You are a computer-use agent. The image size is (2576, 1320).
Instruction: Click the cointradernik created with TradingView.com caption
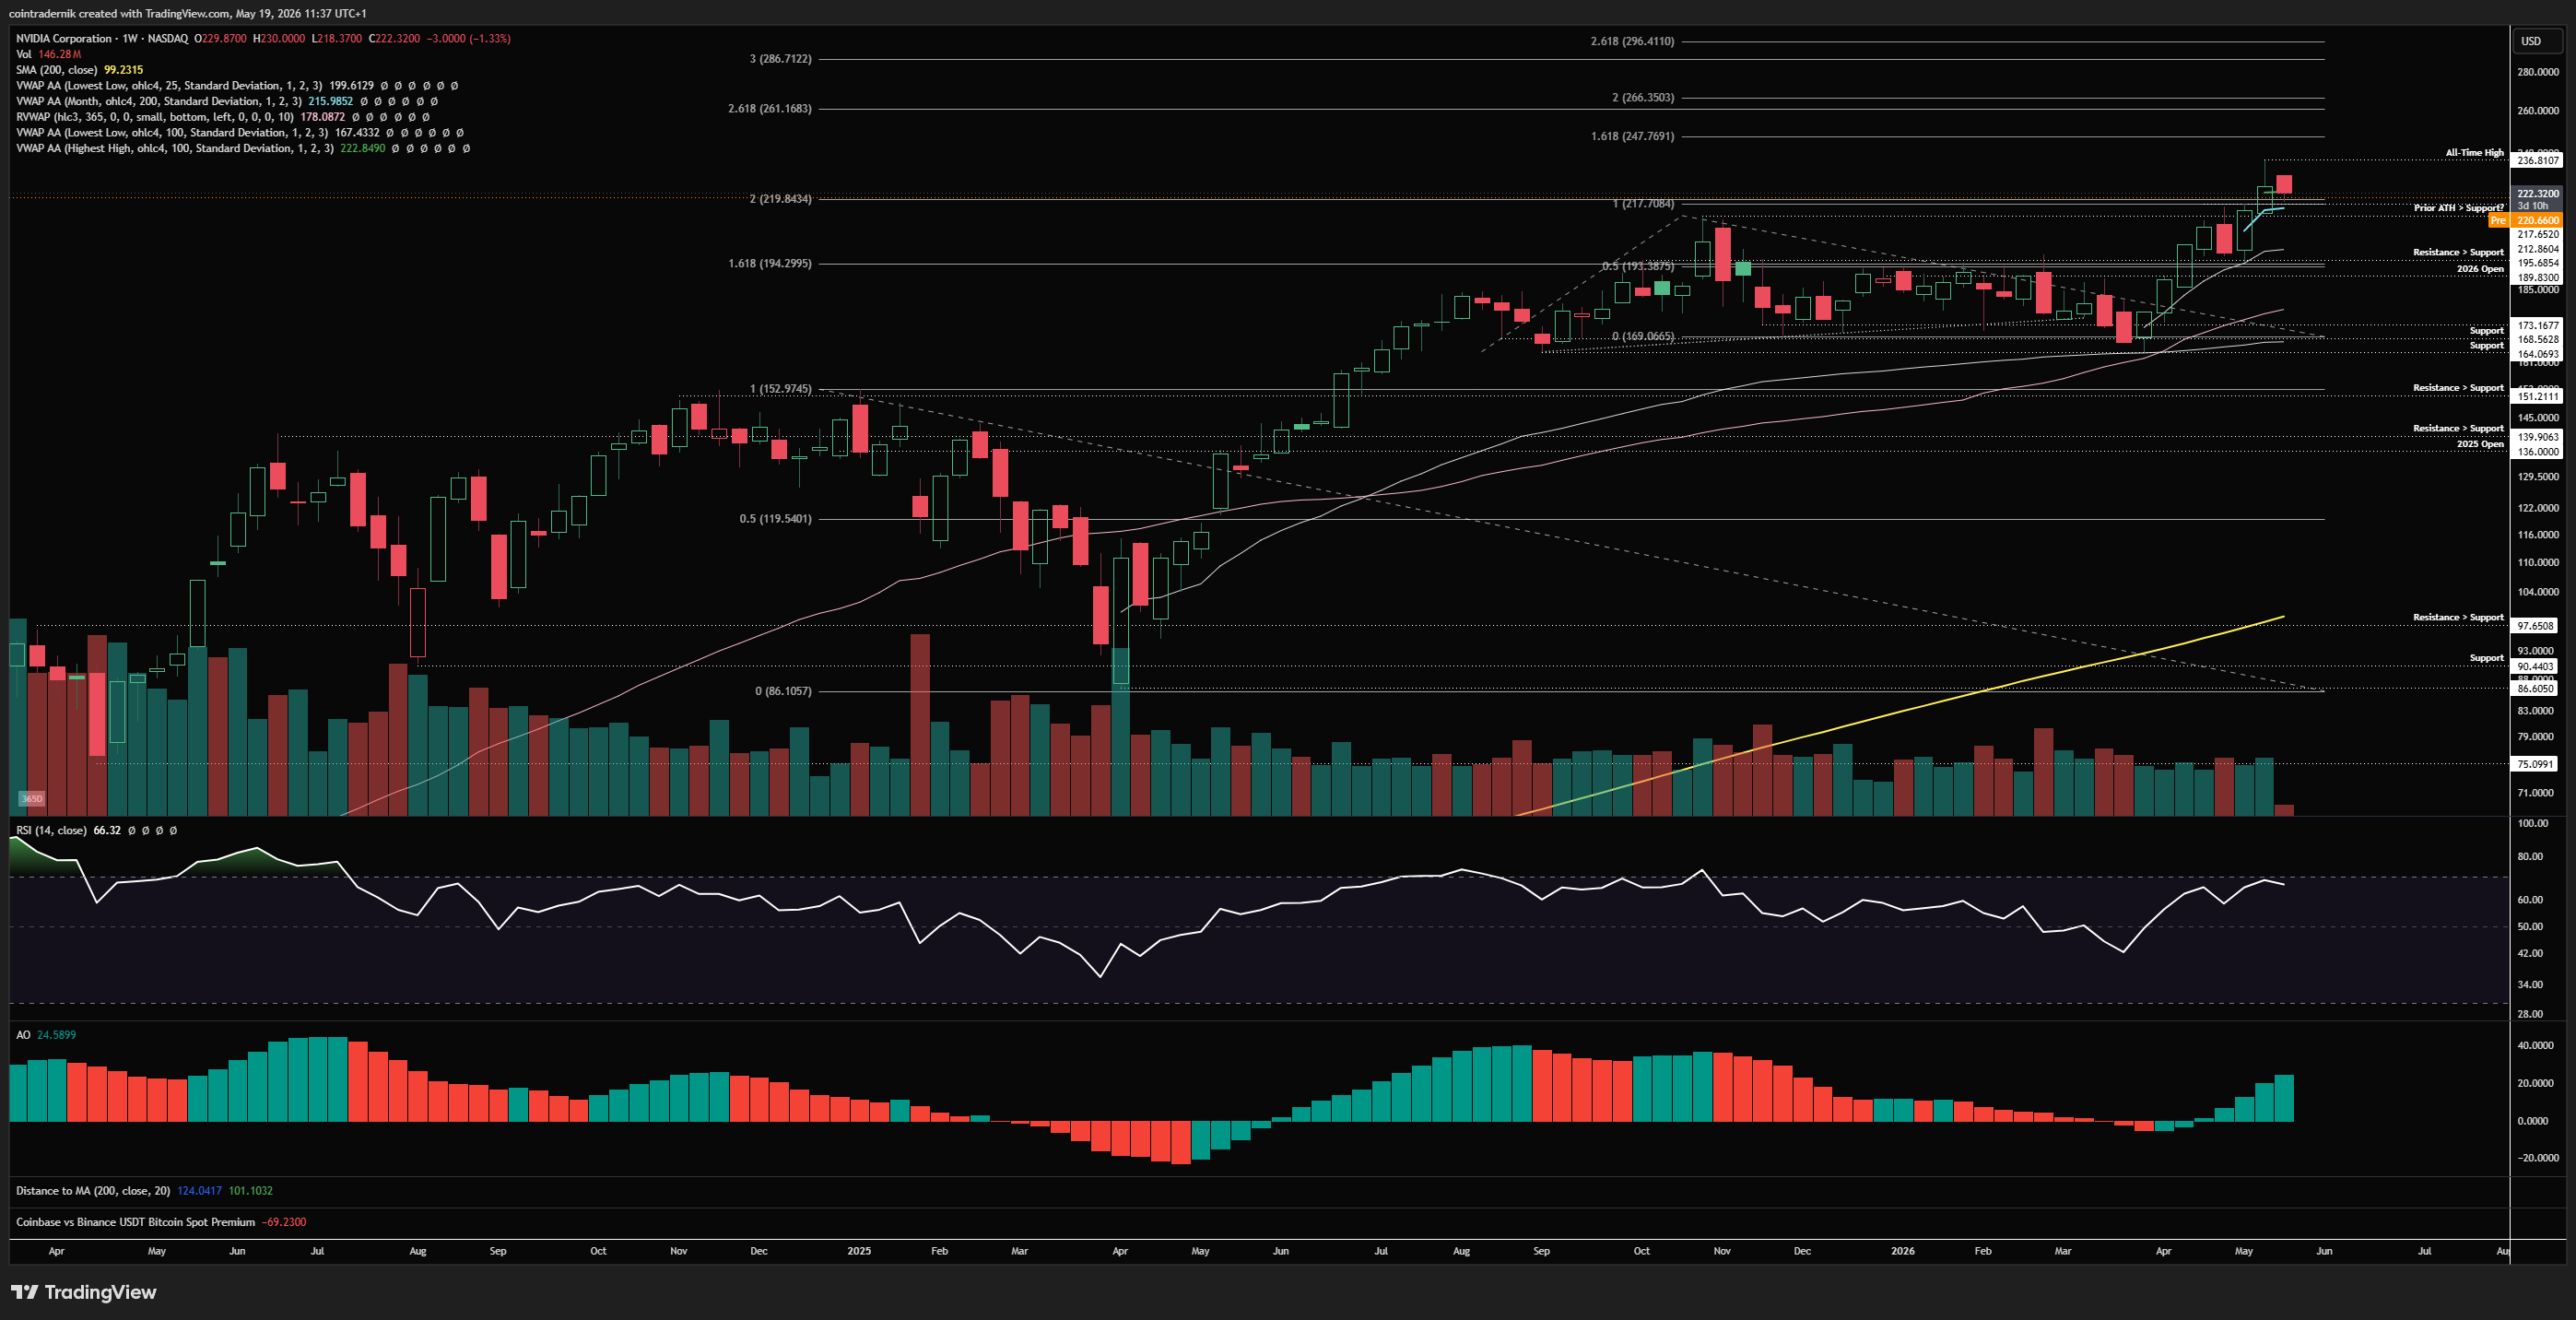(x=188, y=13)
